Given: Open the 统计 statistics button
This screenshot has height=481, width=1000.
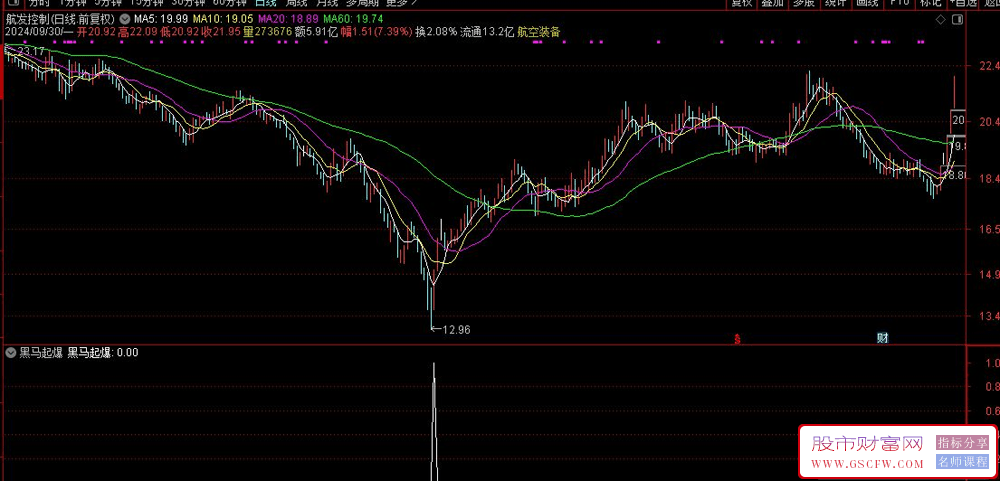Looking at the screenshot, I should (835, 3).
